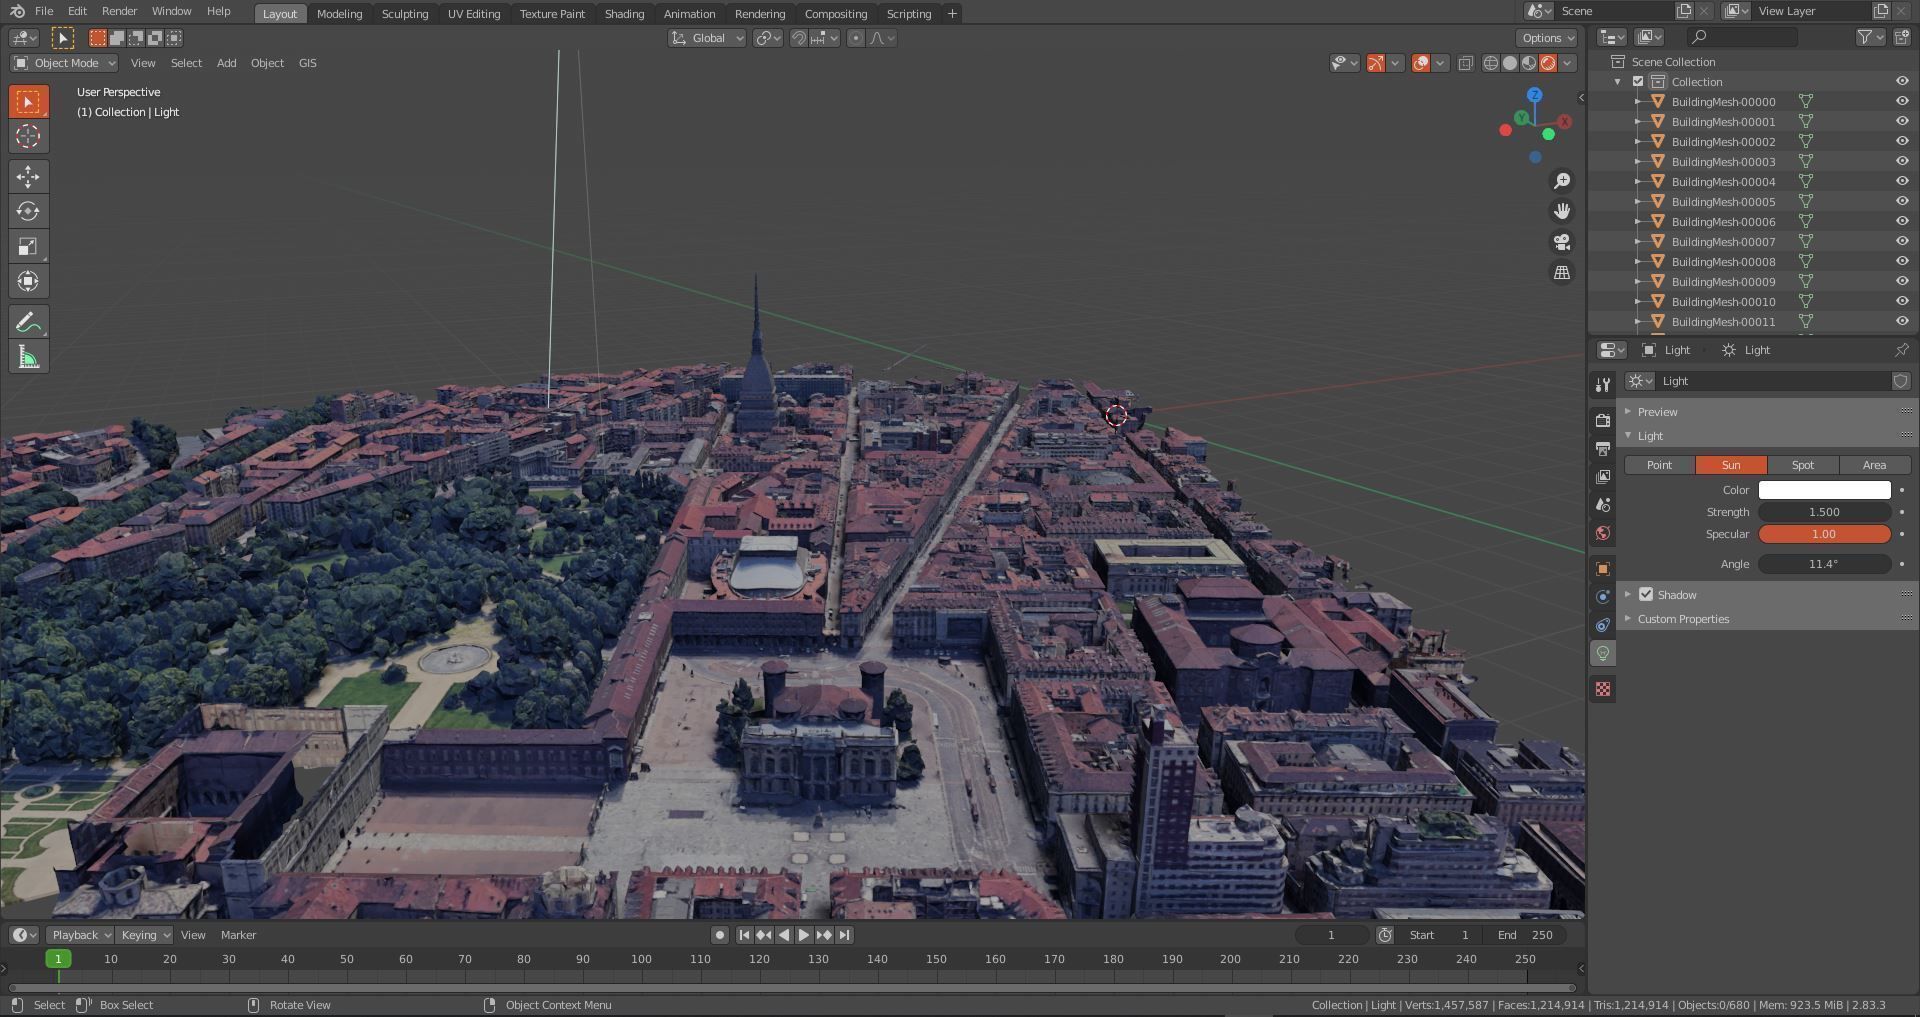Viewport: 1920px width, 1017px height.
Task: Click the Strength value field
Action: click(1824, 512)
